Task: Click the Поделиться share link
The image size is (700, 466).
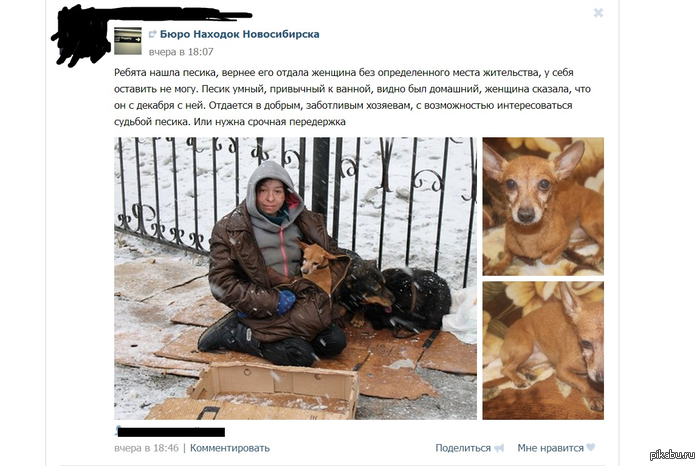Action: point(463,448)
